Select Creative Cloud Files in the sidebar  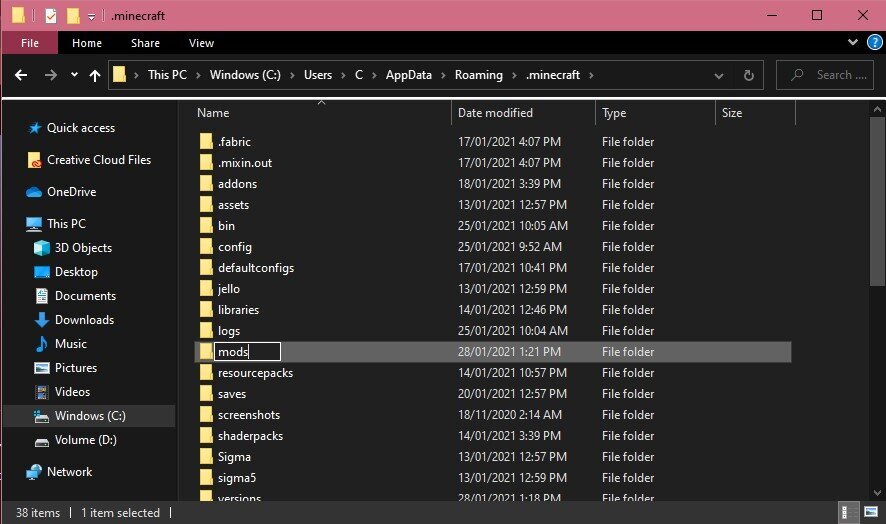click(99, 160)
